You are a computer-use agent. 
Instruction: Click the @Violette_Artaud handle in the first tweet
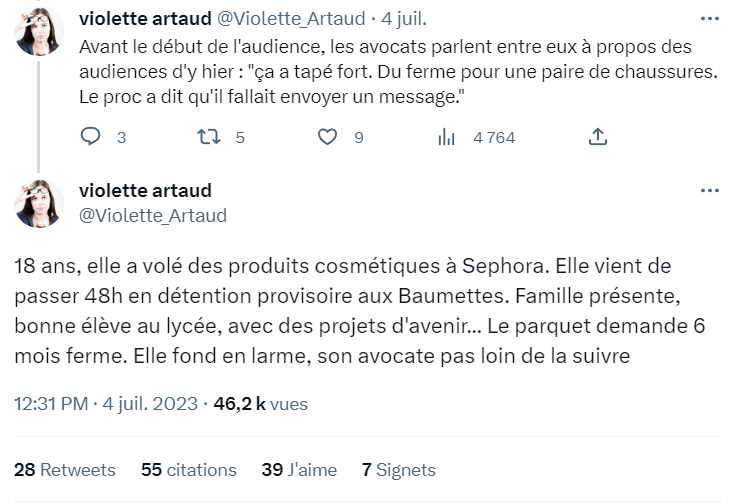291,19
